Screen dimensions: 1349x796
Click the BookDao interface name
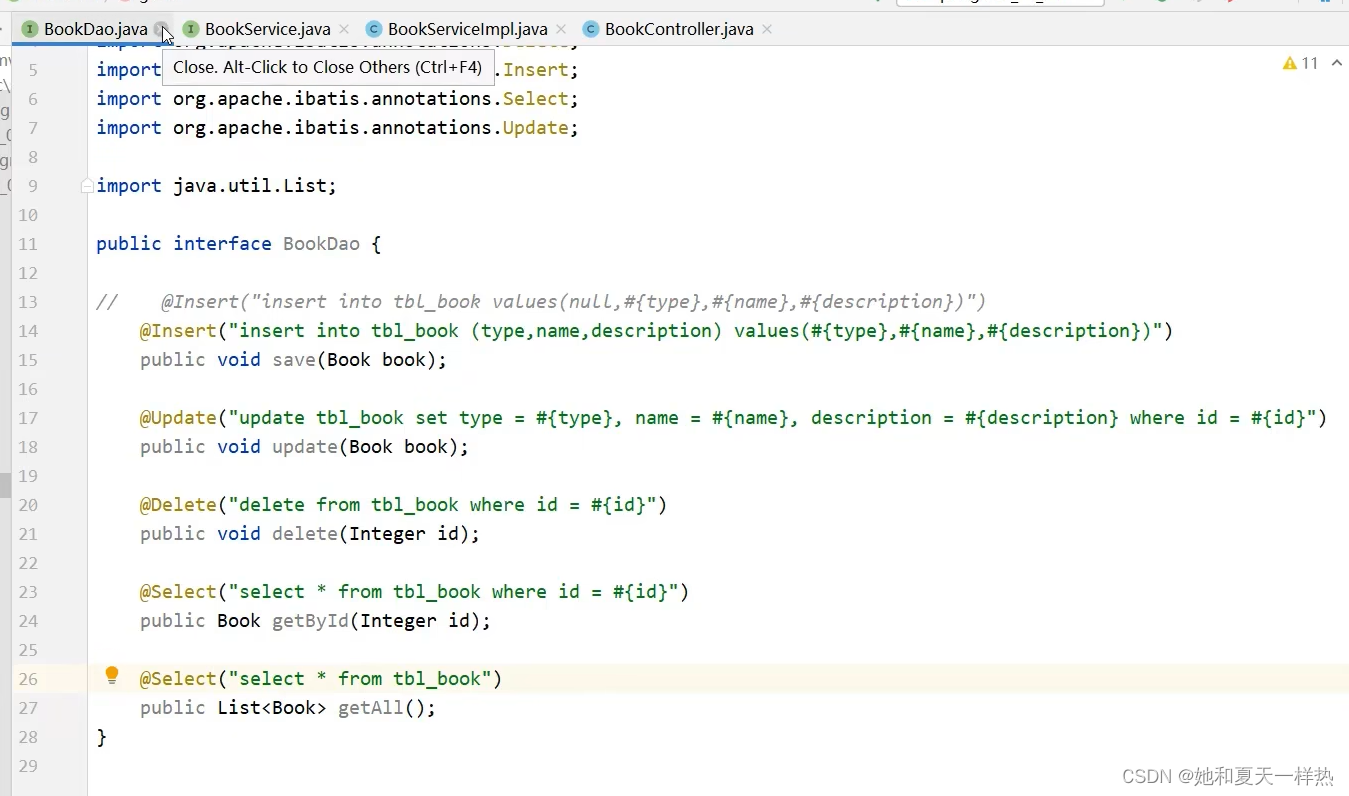pos(321,244)
